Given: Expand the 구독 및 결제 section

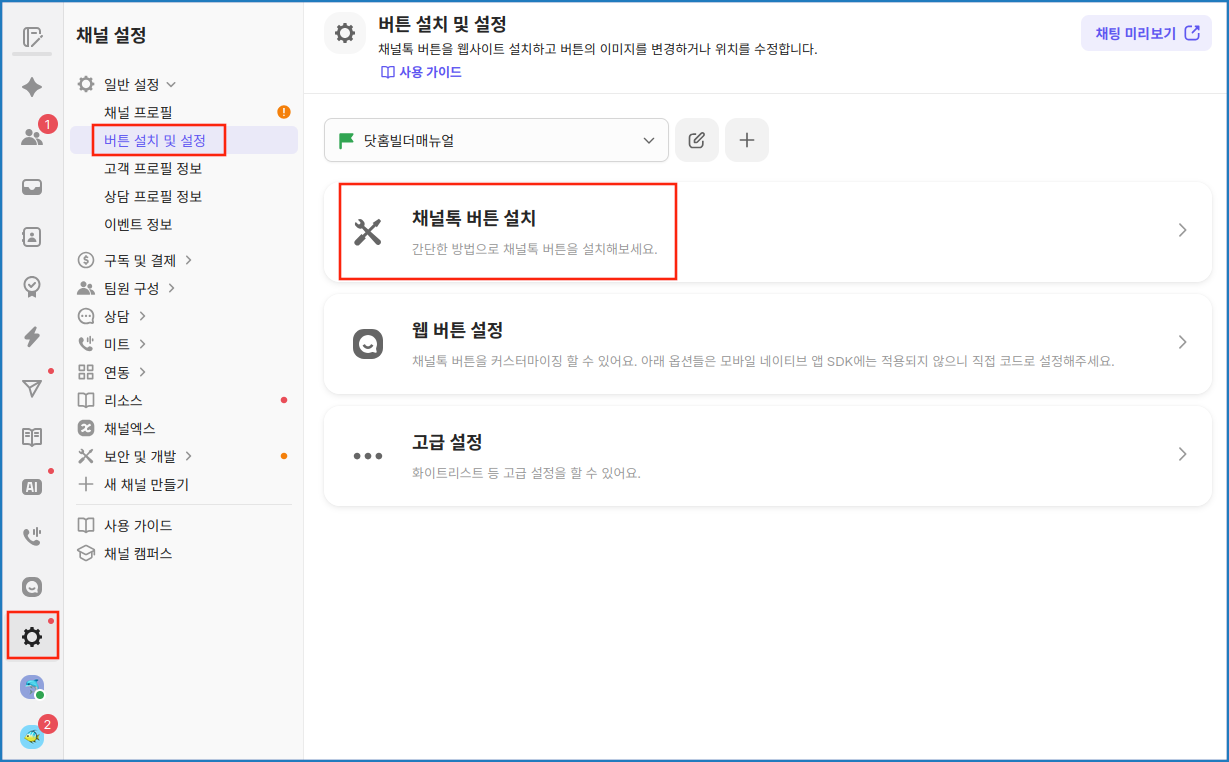Looking at the screenshot, I should coord(140,261).
